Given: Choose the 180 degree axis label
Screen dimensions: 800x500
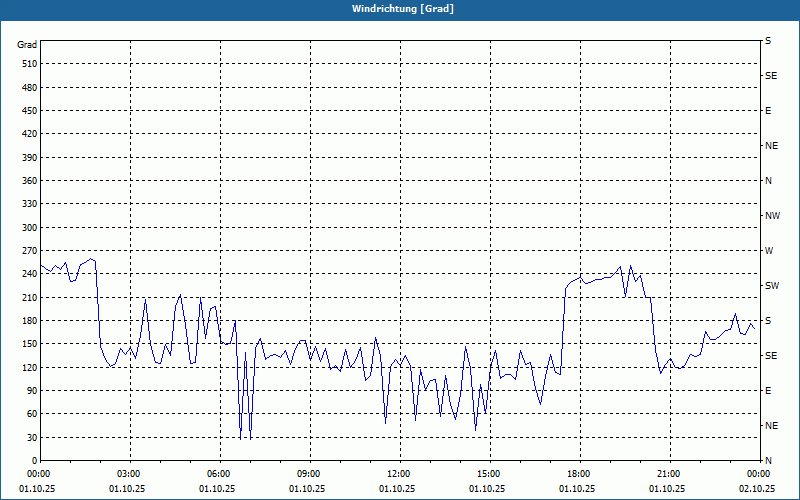Looking at the screenshot, I should pos(30,321).
